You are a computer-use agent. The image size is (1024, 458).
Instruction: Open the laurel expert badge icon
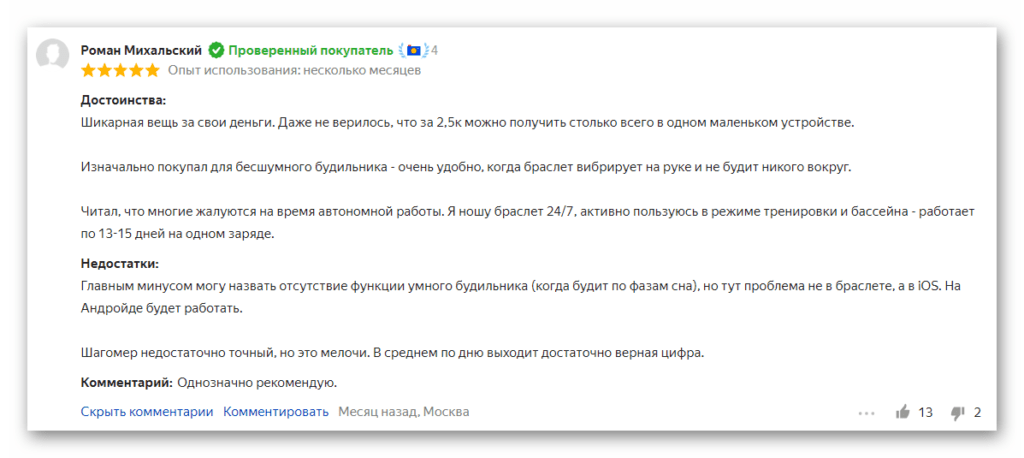[x=413, y=50]
